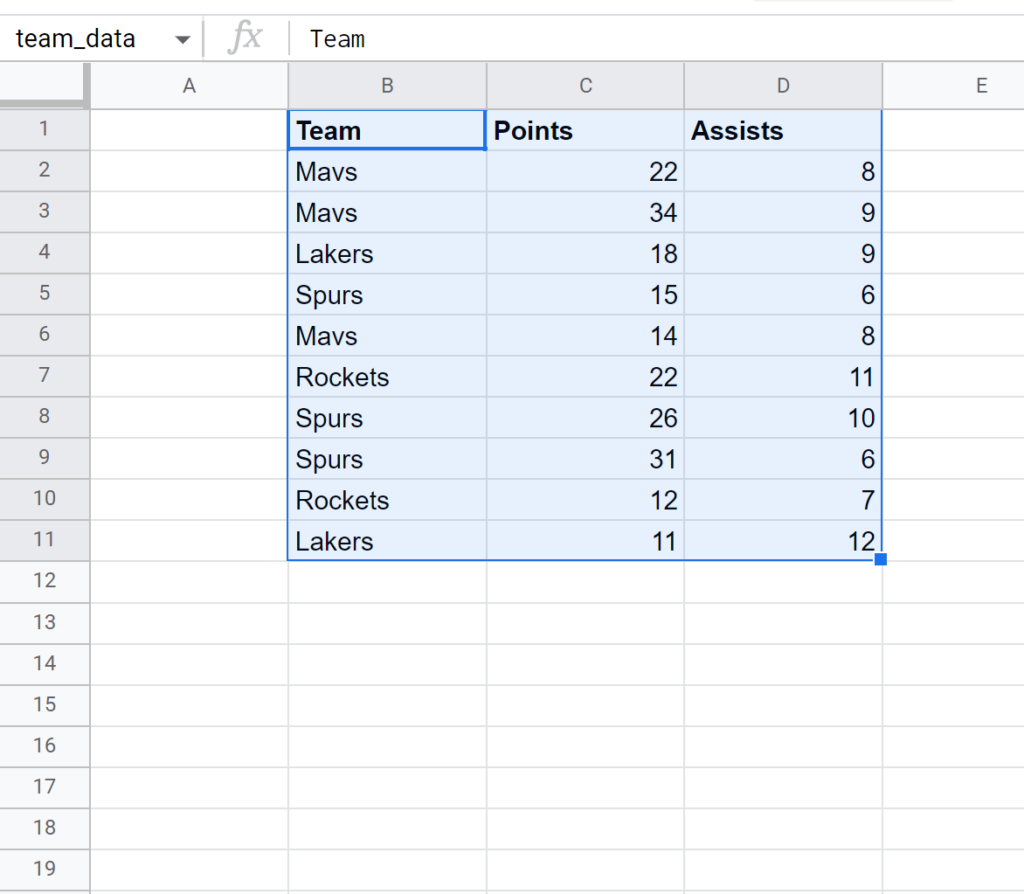
Task: Select the Assists cell with value 12
Action: [783, 541]
